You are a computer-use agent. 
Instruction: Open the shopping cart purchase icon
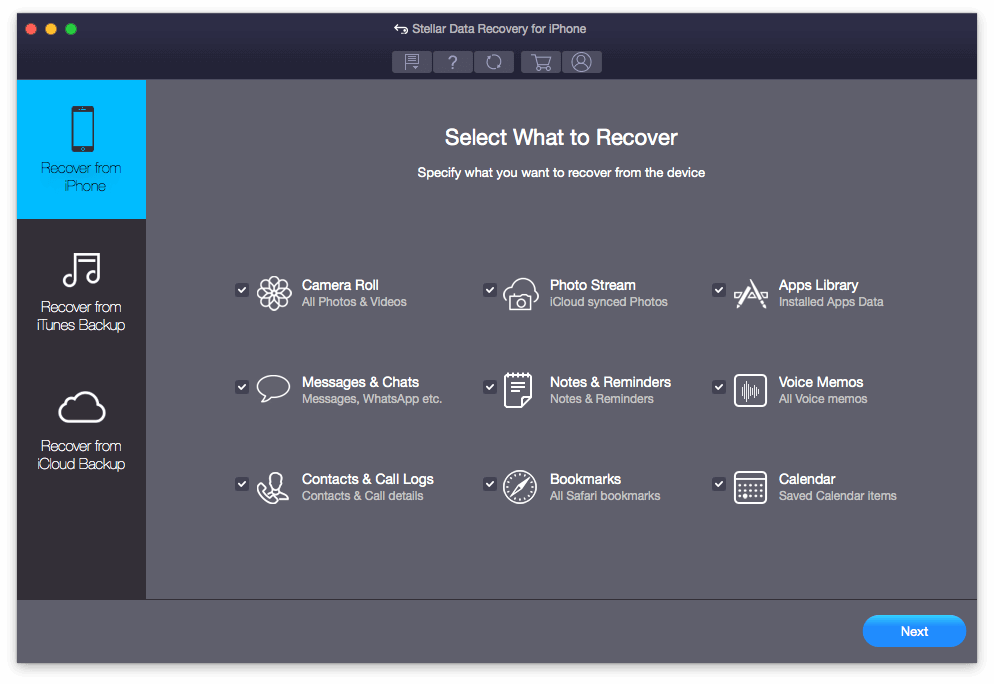(541, 62)
